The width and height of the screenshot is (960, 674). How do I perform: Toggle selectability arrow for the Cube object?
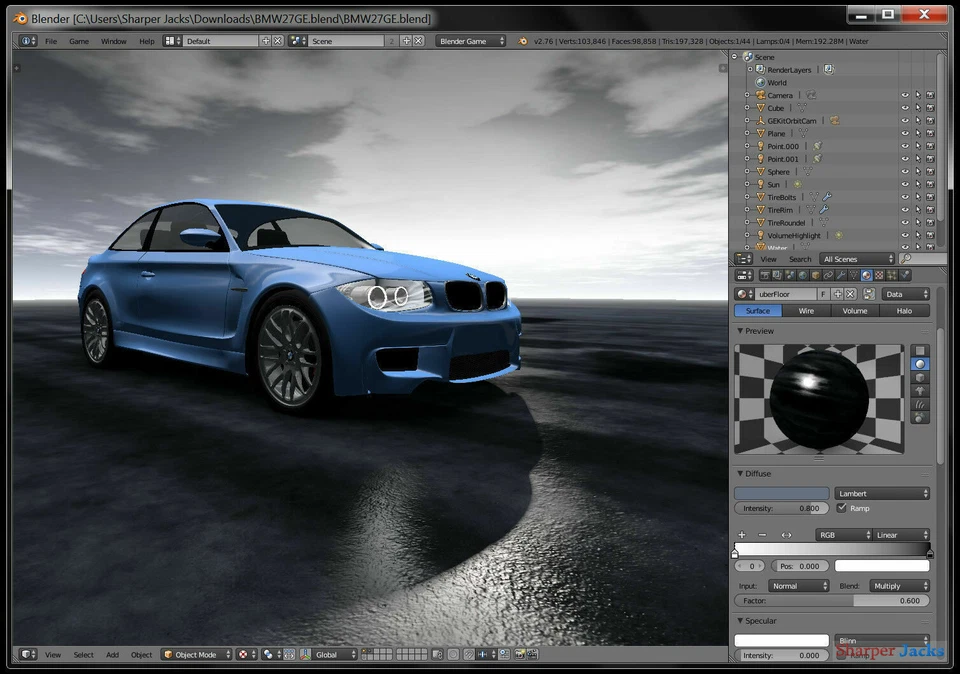click(x=918, y=108)
